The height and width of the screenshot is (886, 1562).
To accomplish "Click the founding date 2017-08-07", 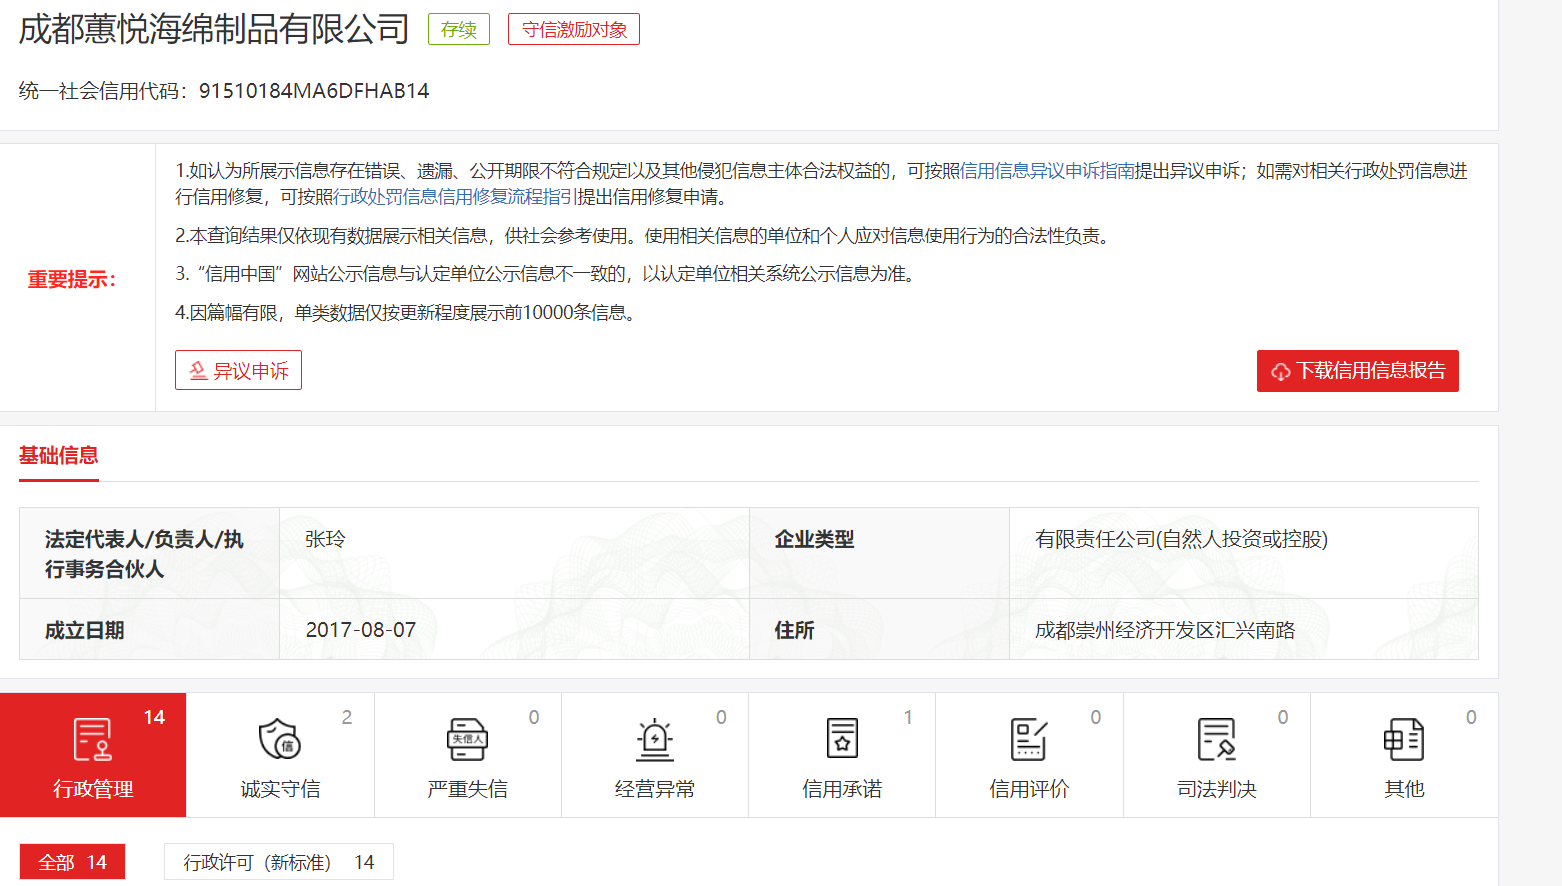I will (x=361, y=630).
